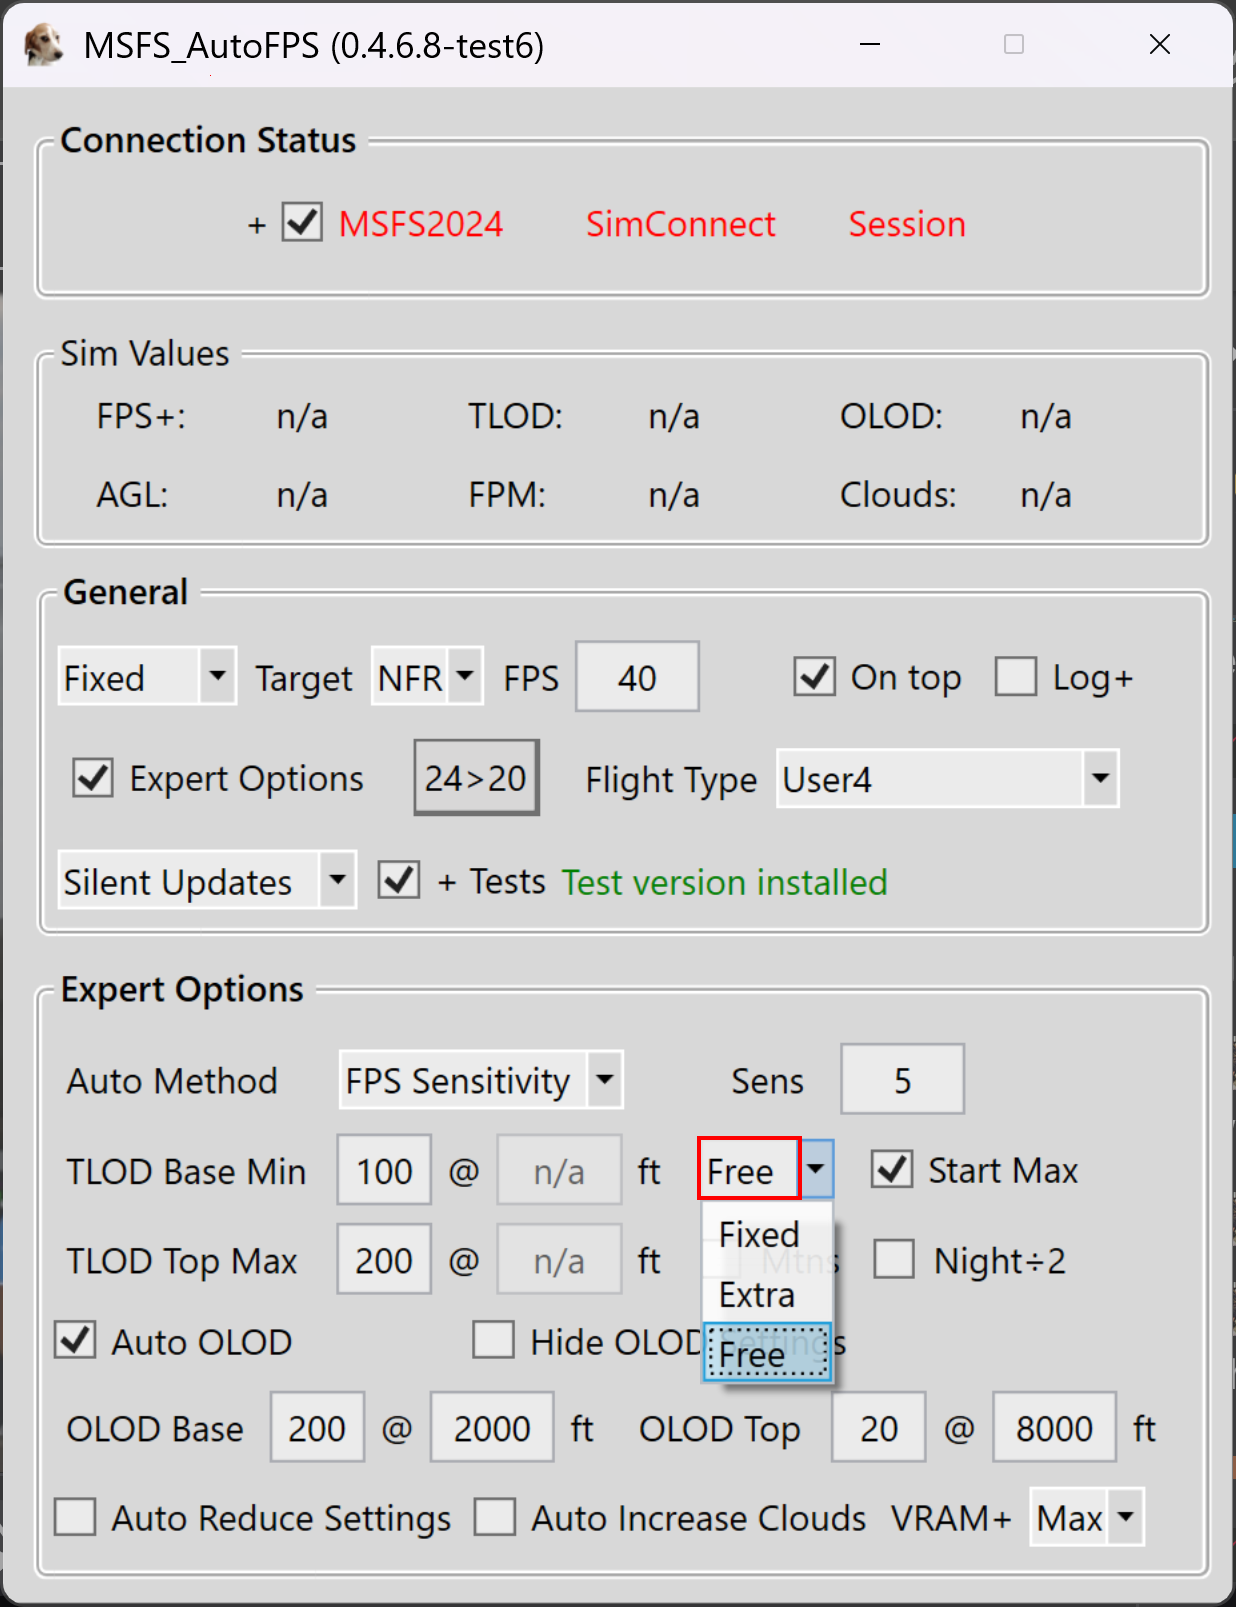The width and height of the screenshot is (1236, 1607).
Task: Click the Clouds: label in Sim Values
Action: tap(898, 494)
